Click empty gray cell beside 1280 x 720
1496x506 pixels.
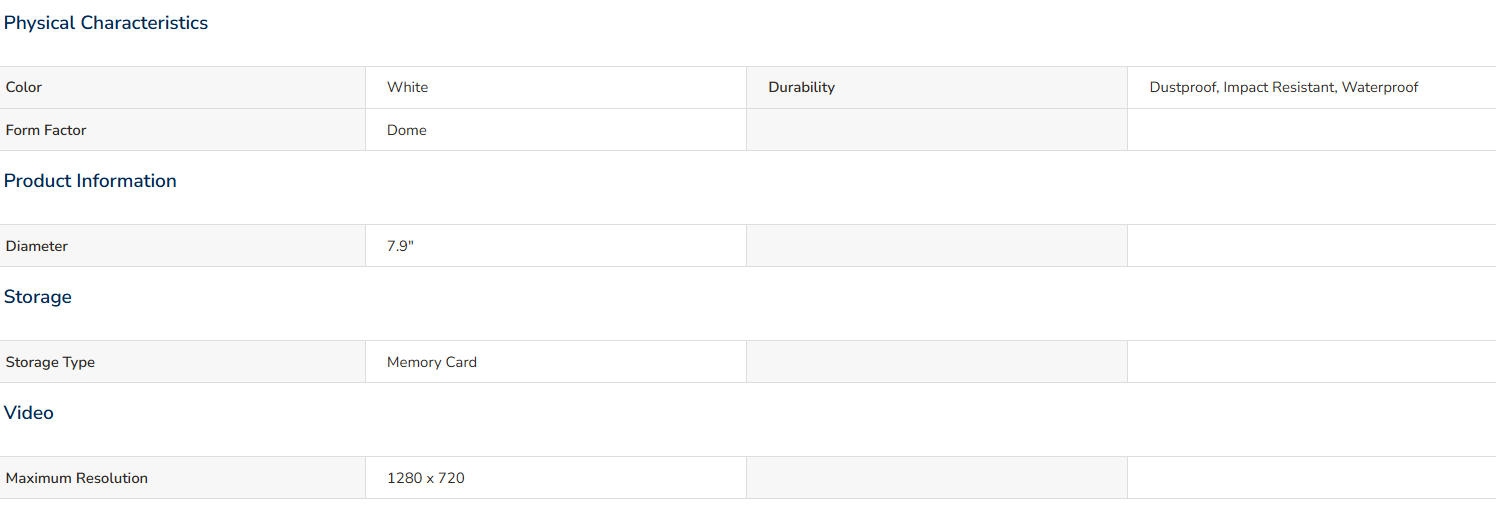(x=937, y=478)
